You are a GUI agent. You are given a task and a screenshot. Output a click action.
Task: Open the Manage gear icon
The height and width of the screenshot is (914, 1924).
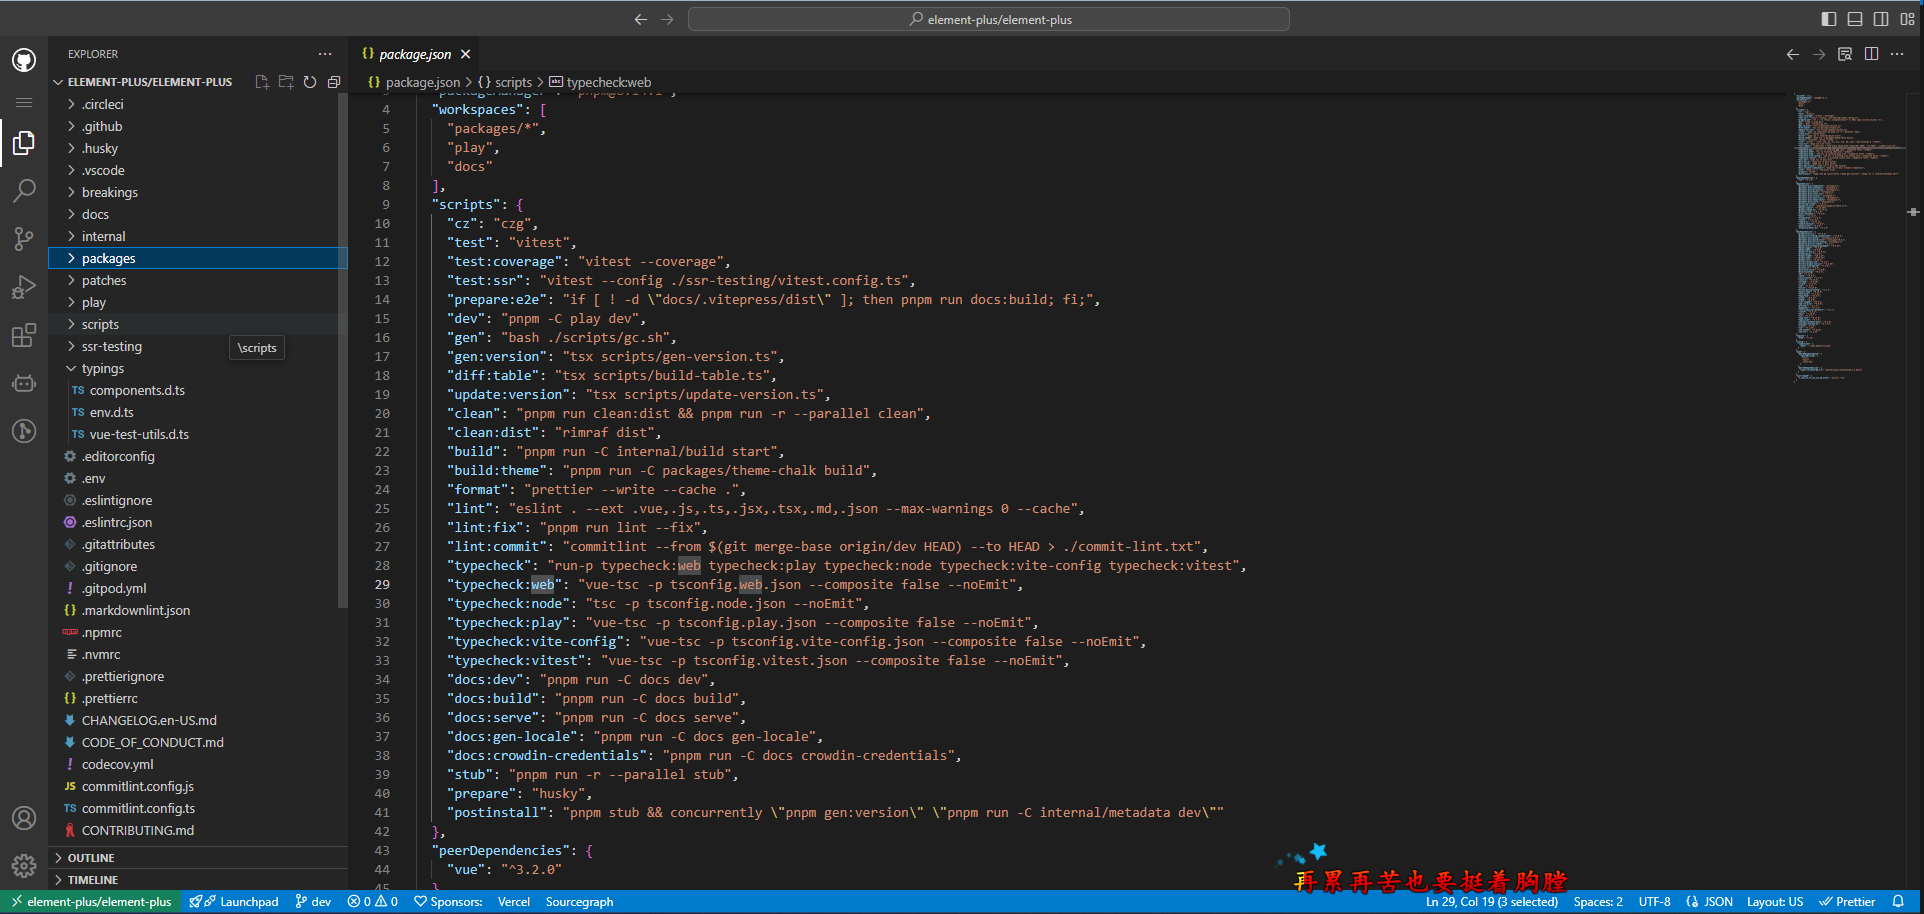[24, 865]
